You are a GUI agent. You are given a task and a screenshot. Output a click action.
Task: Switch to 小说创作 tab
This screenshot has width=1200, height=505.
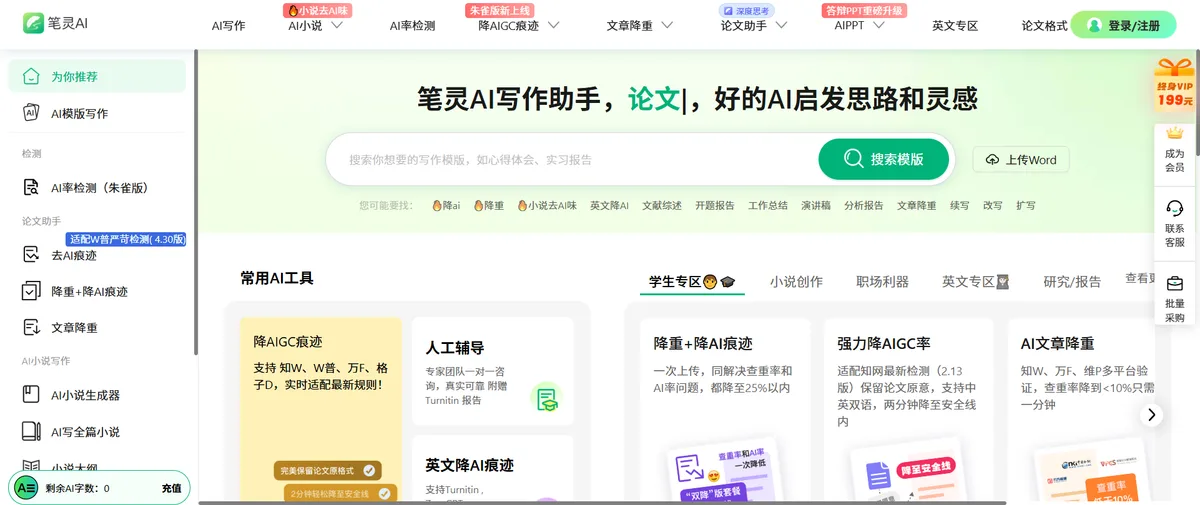(x=796, y=282)
